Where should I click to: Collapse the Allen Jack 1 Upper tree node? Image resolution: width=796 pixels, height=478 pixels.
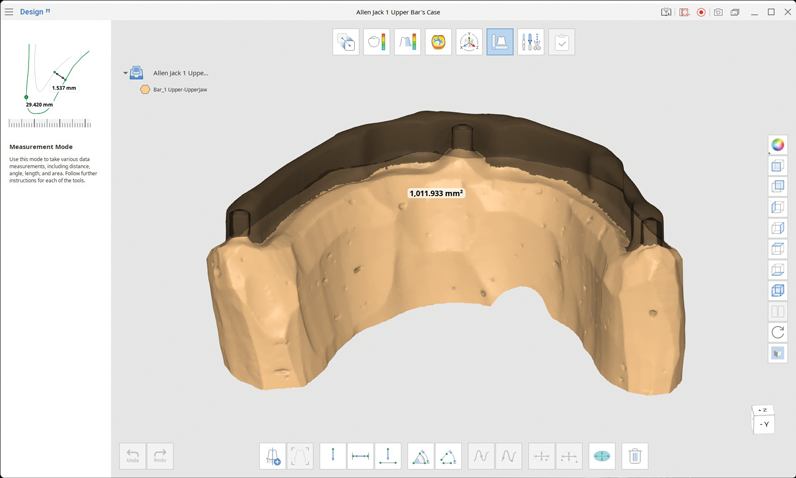125,73
